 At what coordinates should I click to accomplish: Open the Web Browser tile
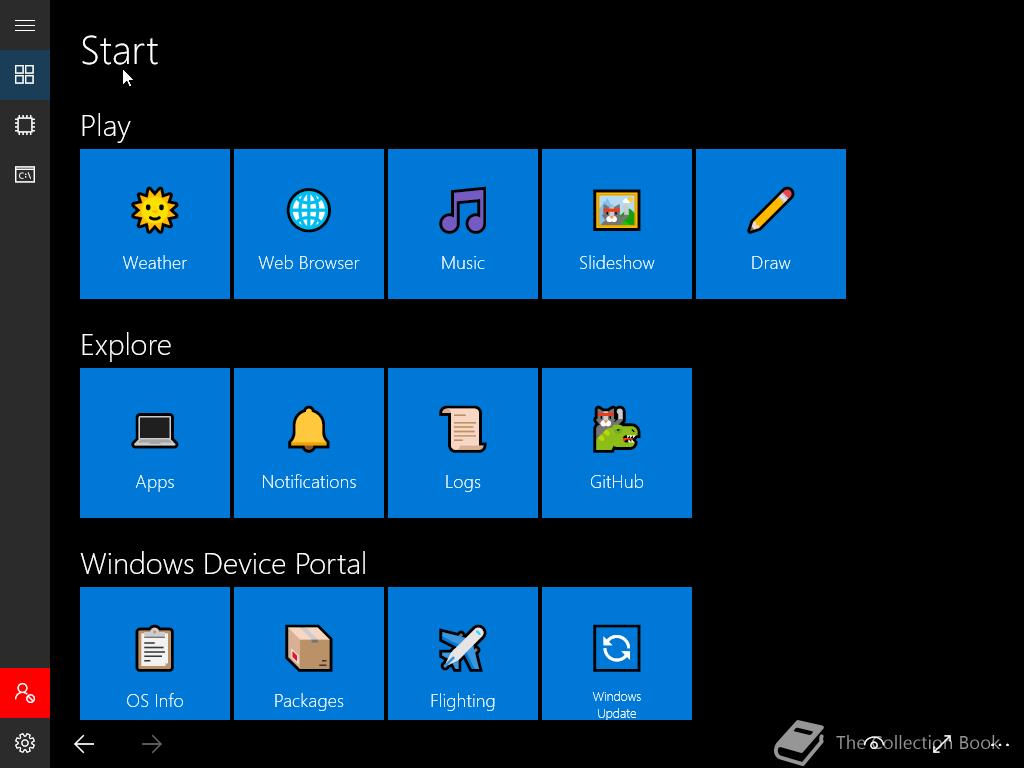pyautogui.click(x=309, y=224)
